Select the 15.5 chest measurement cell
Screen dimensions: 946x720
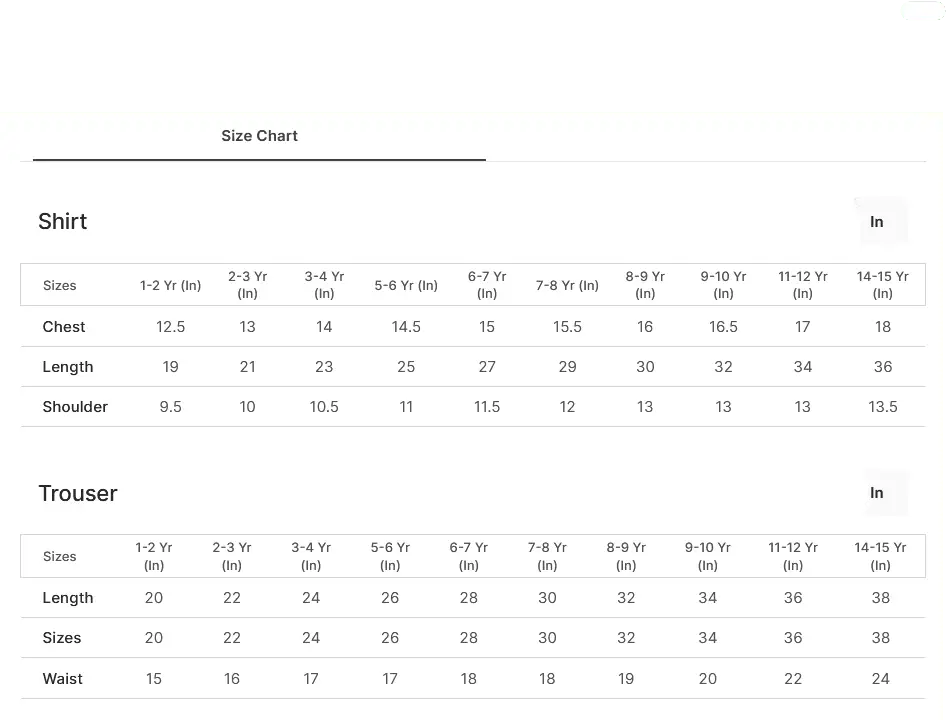point(567,327)
